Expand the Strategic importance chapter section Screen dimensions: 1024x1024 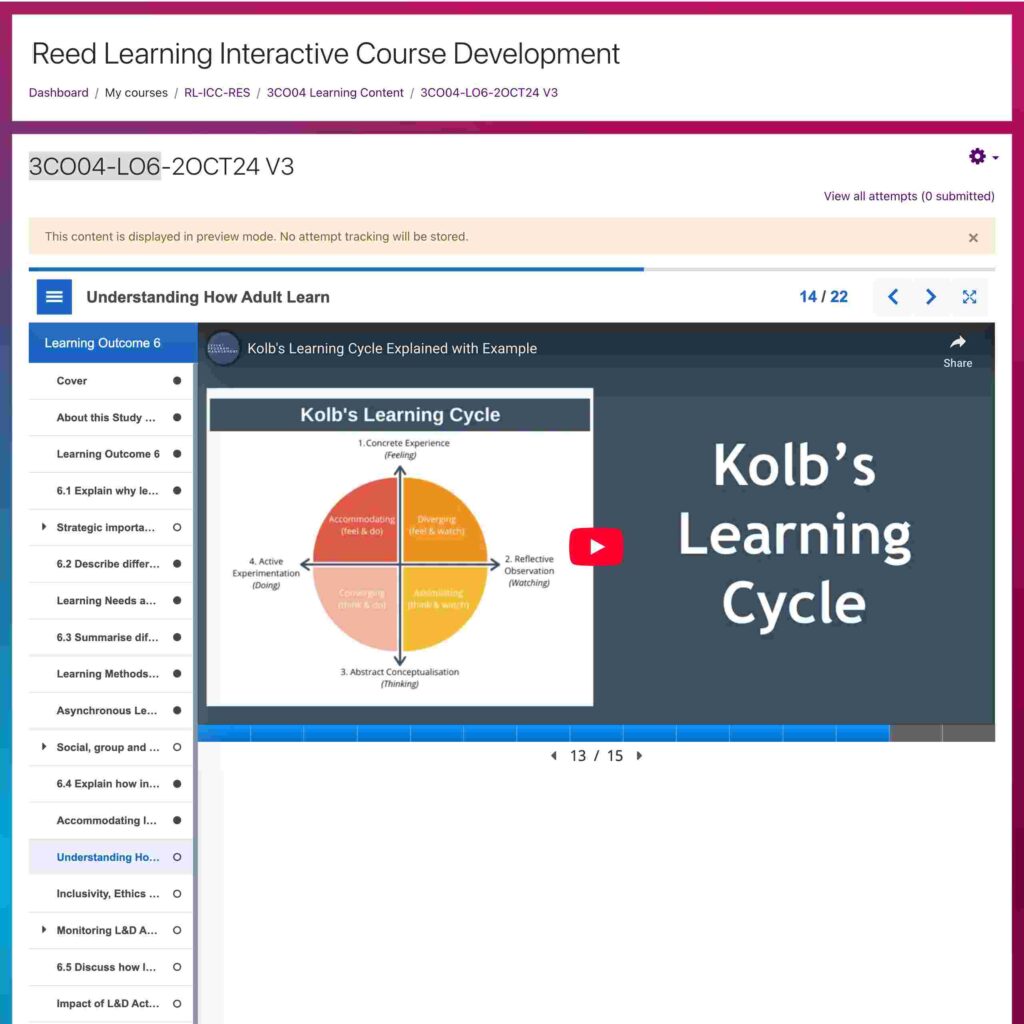(x=44, y=527)
